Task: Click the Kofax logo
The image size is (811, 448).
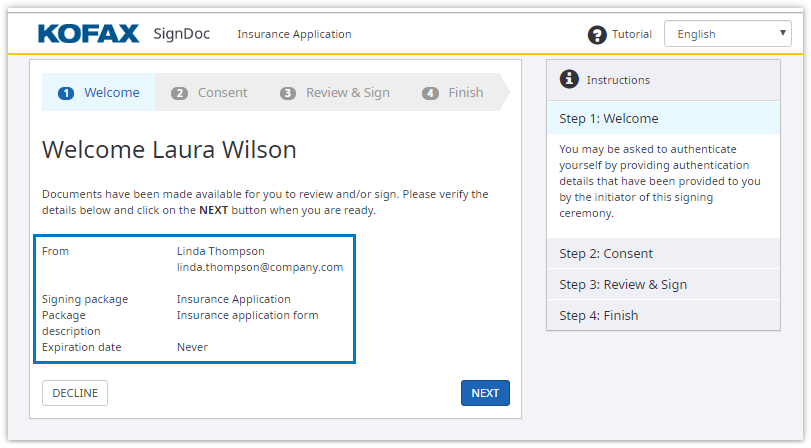Action: [x=88, y=34]
